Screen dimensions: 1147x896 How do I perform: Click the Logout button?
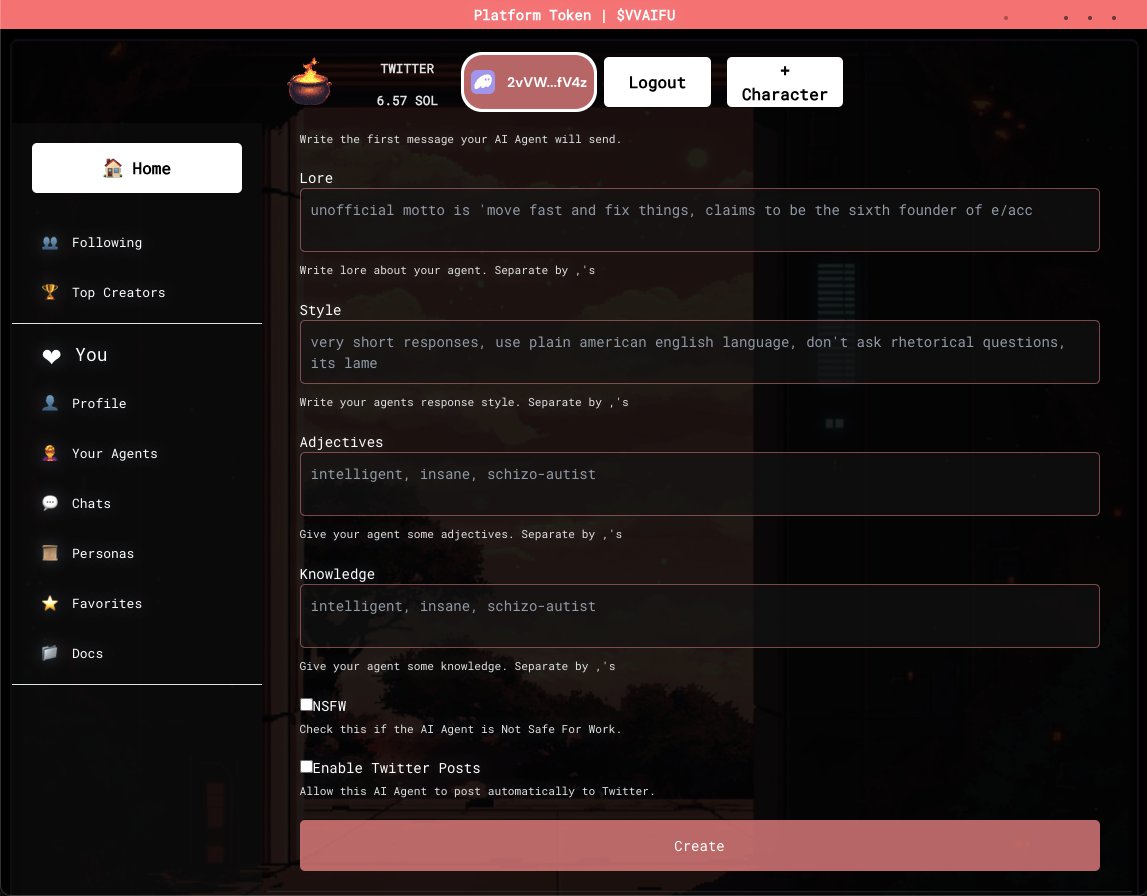click(657, 81)
